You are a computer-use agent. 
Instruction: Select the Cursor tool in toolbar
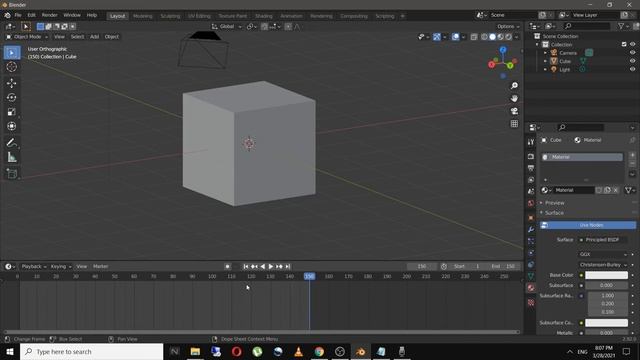[11, 67]
